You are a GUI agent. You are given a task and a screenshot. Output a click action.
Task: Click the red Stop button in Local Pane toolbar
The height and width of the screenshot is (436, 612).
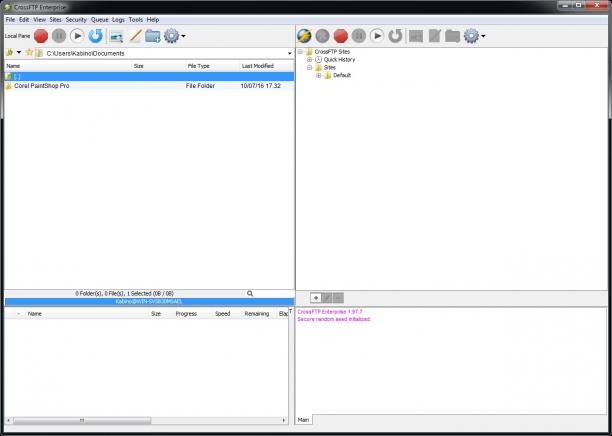(41, 36)
